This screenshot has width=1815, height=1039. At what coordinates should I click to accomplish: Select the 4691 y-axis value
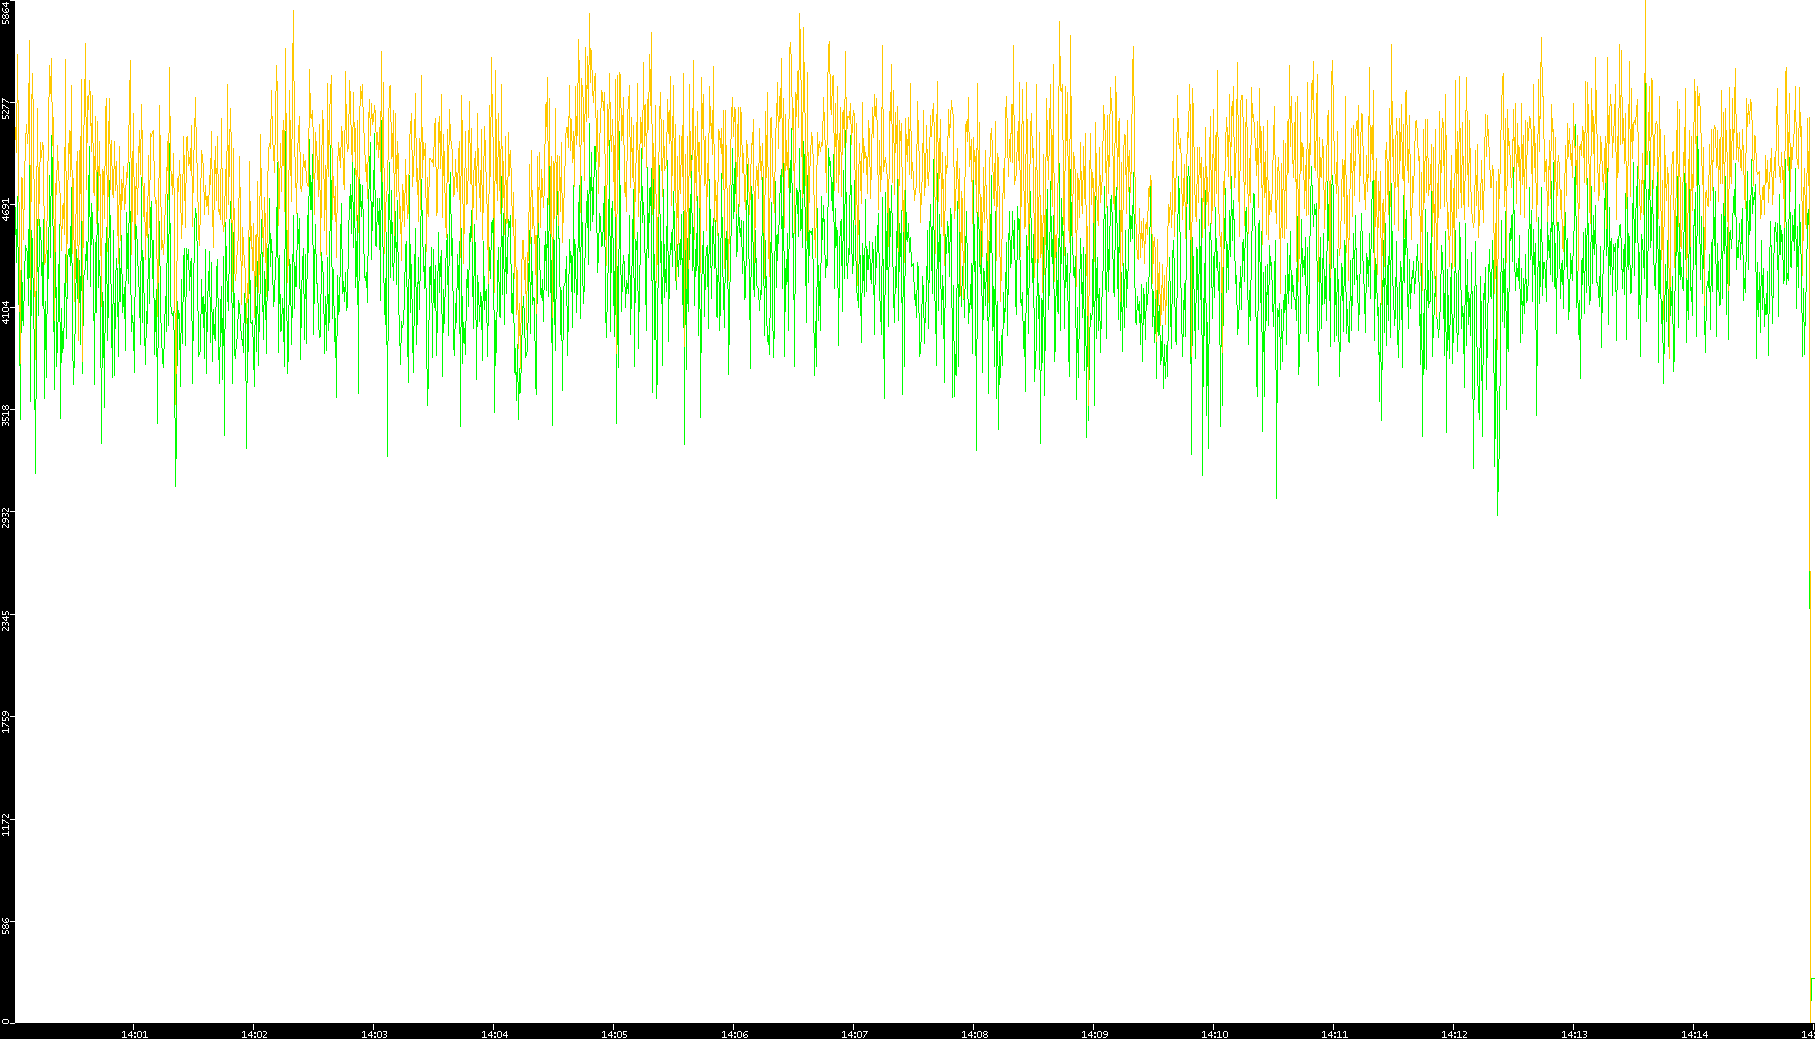[x=7, y=210]
